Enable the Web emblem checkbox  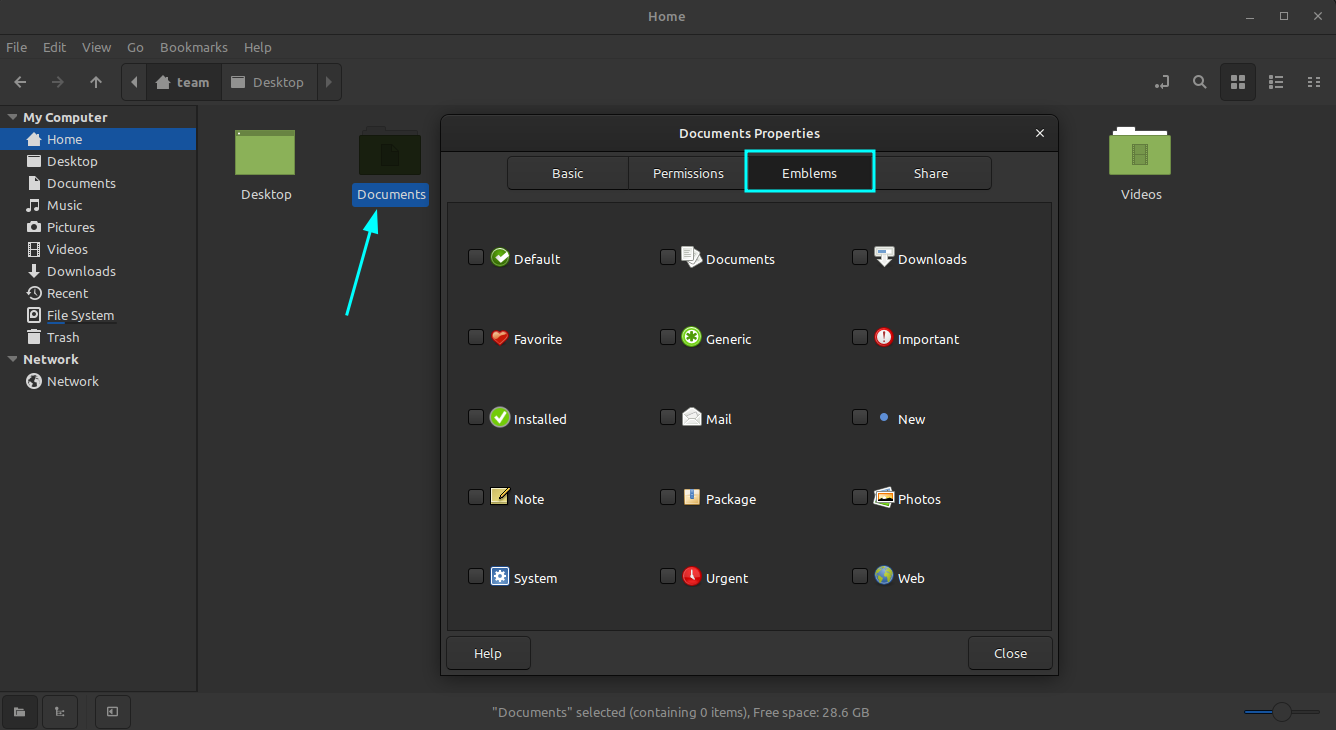tap(859, 576)
